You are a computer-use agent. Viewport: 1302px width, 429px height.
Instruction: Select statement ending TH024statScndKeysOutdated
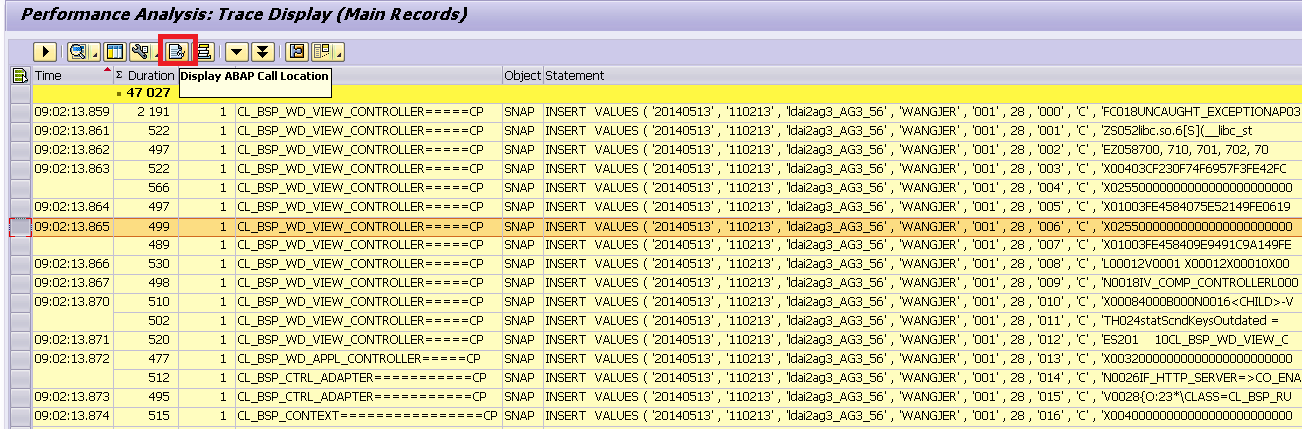922,320
